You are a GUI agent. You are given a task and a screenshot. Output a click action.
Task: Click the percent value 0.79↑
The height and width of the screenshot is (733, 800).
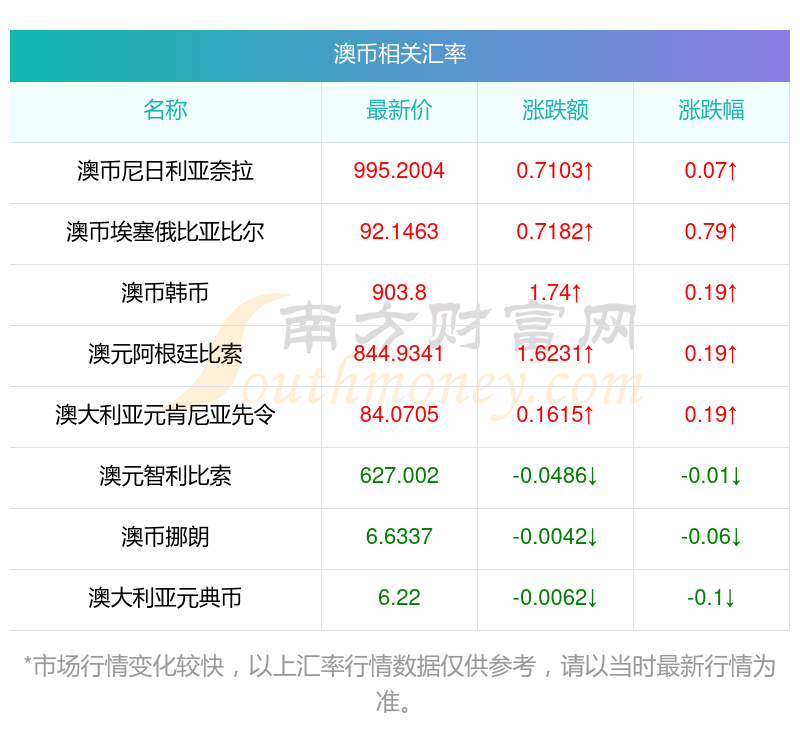(711, 232)
